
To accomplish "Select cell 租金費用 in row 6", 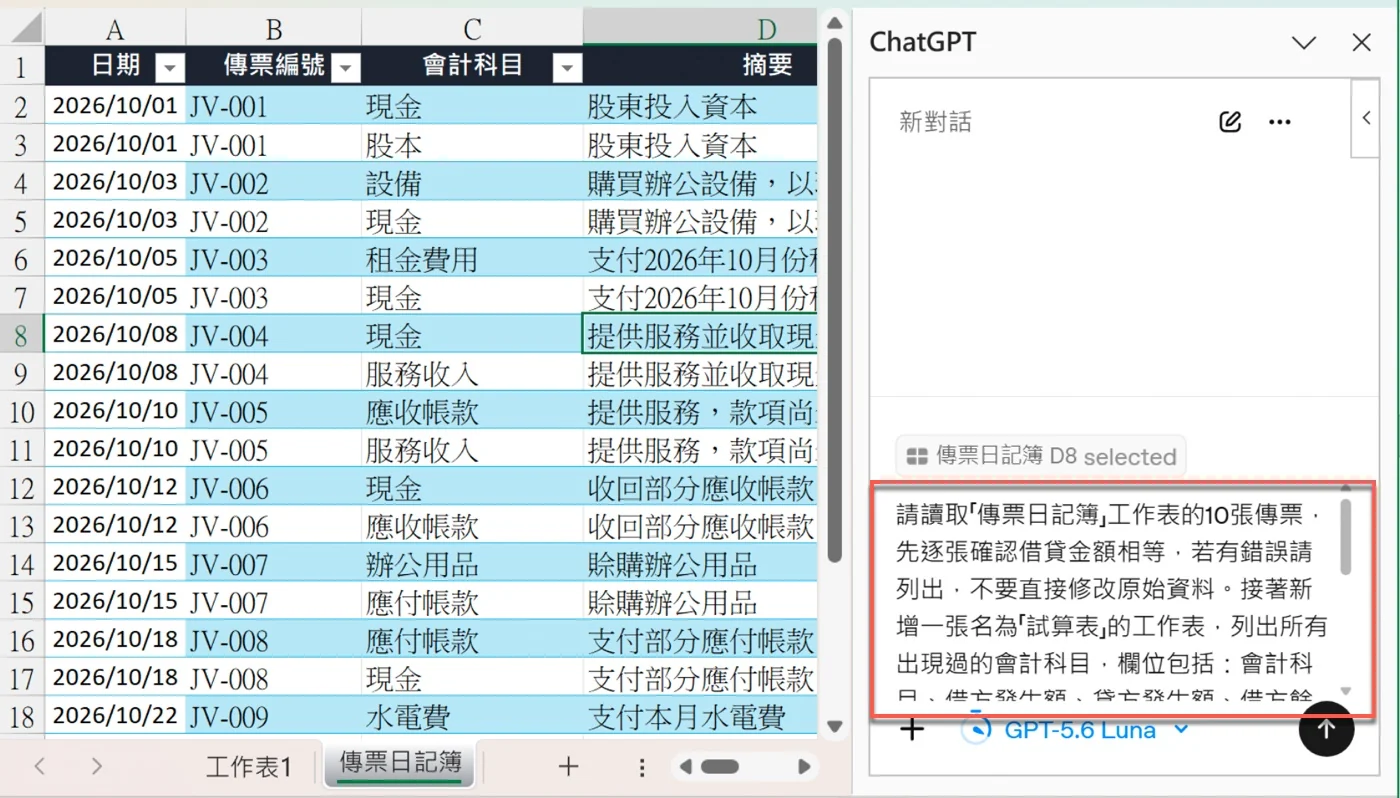I will coord(472,259).
